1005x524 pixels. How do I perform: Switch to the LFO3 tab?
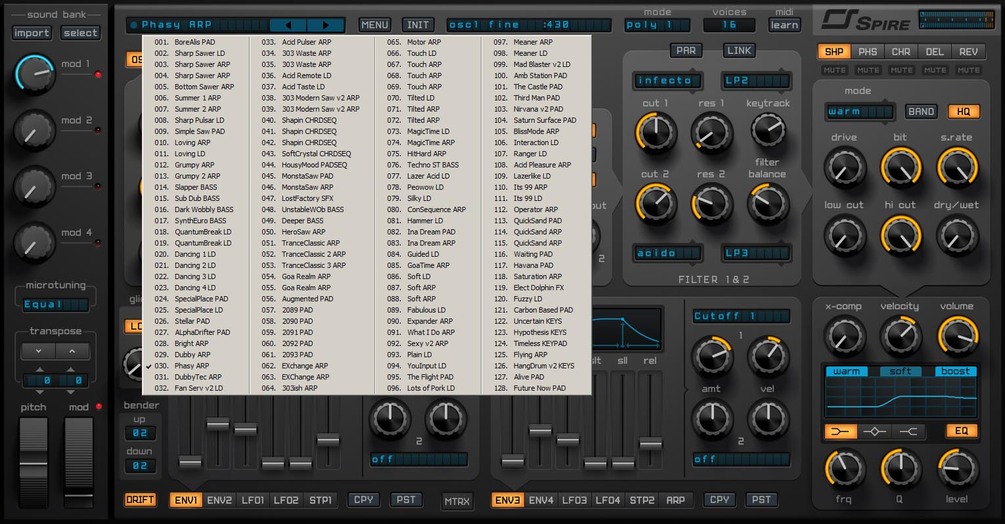574,500
